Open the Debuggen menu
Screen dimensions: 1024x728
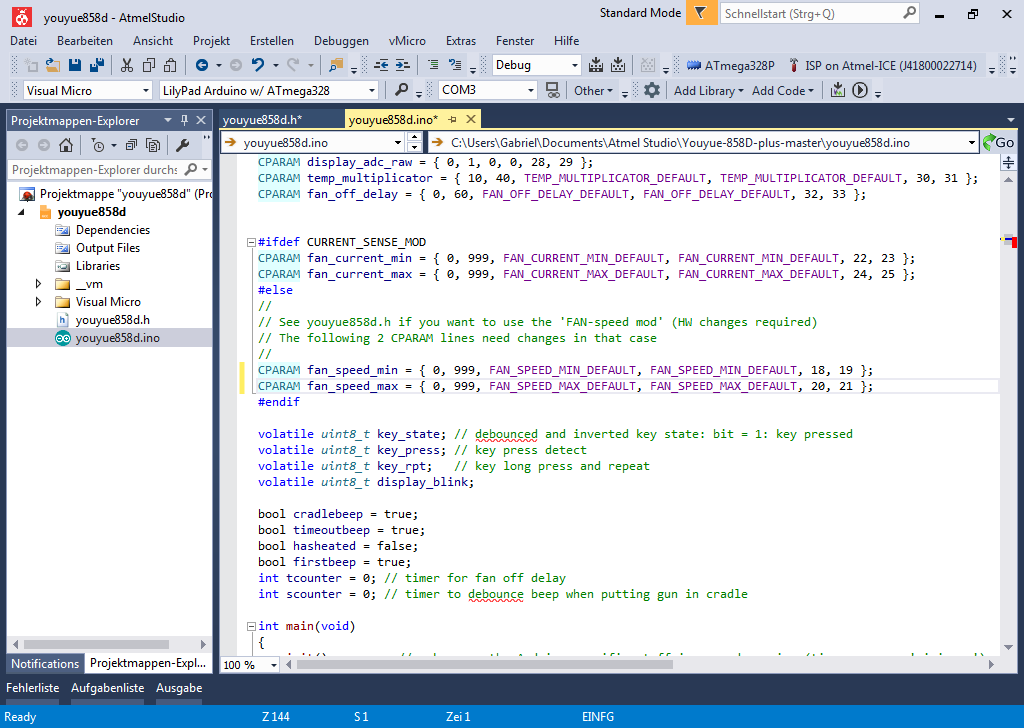(341, 41)
